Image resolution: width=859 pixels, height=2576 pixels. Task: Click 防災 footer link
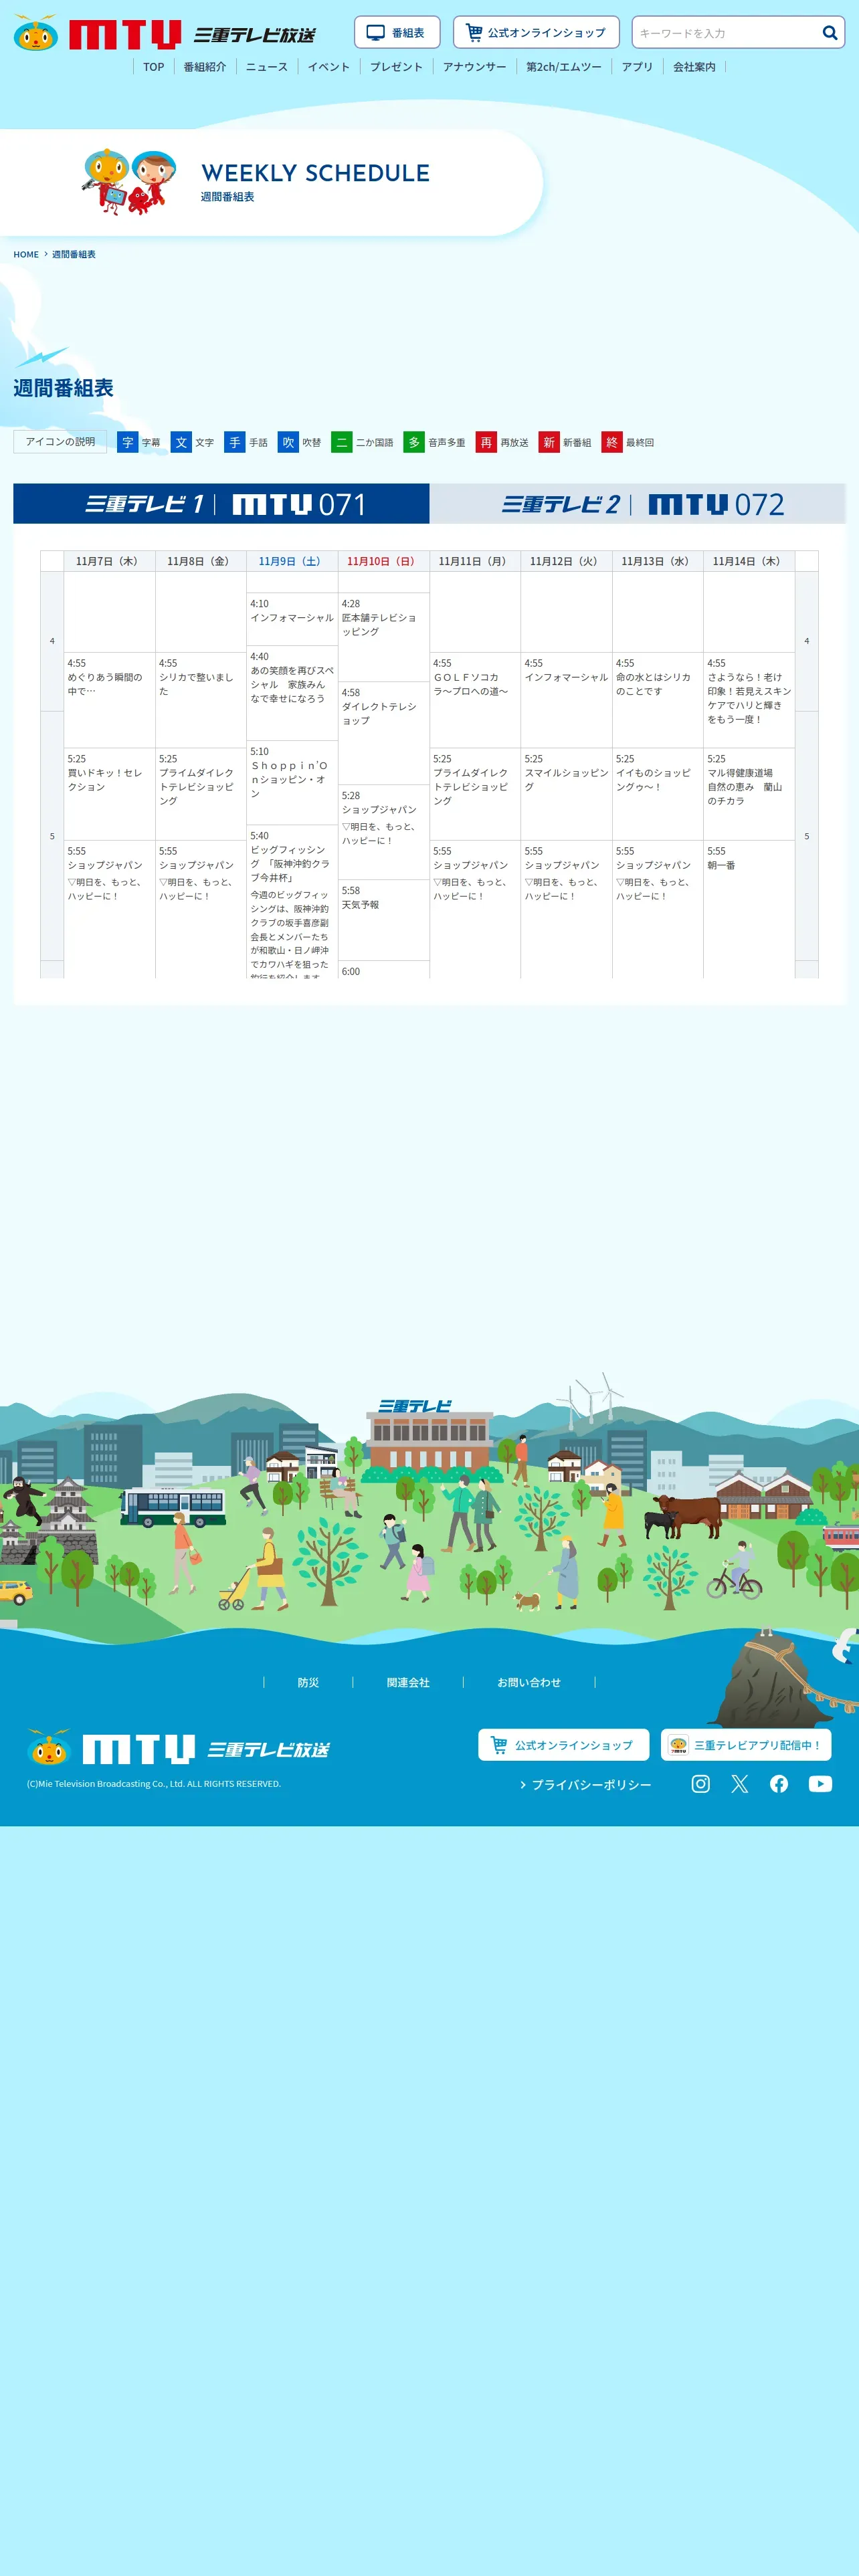pos(308,1682)
